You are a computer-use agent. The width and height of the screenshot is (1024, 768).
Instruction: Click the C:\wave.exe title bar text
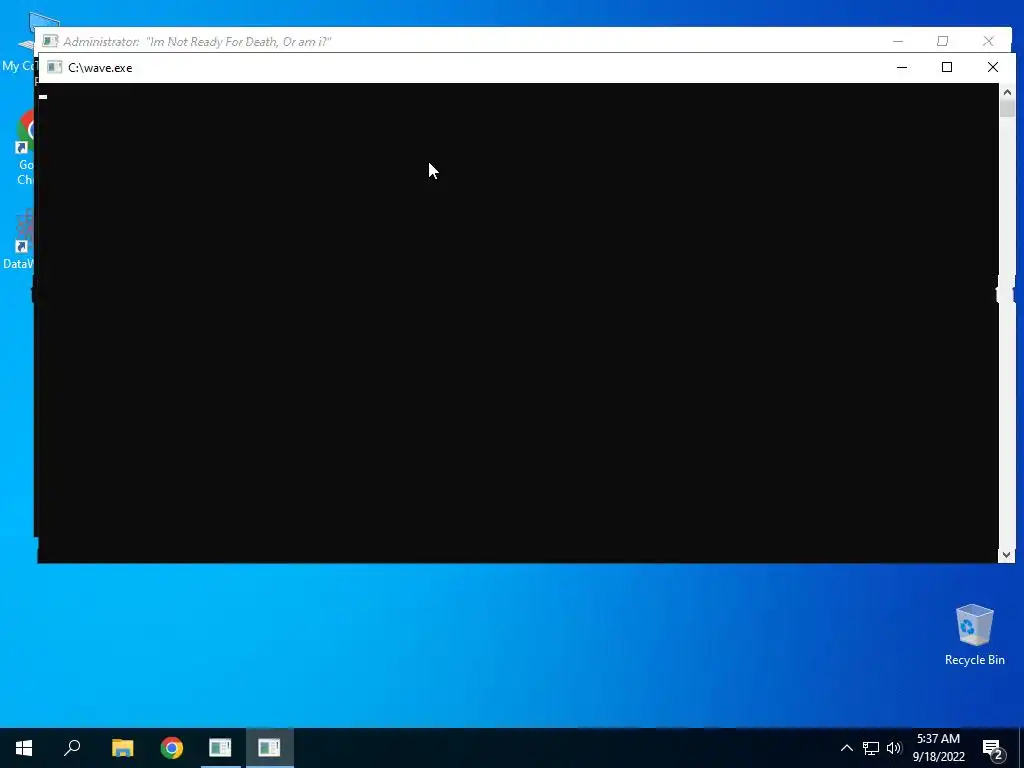100,68
